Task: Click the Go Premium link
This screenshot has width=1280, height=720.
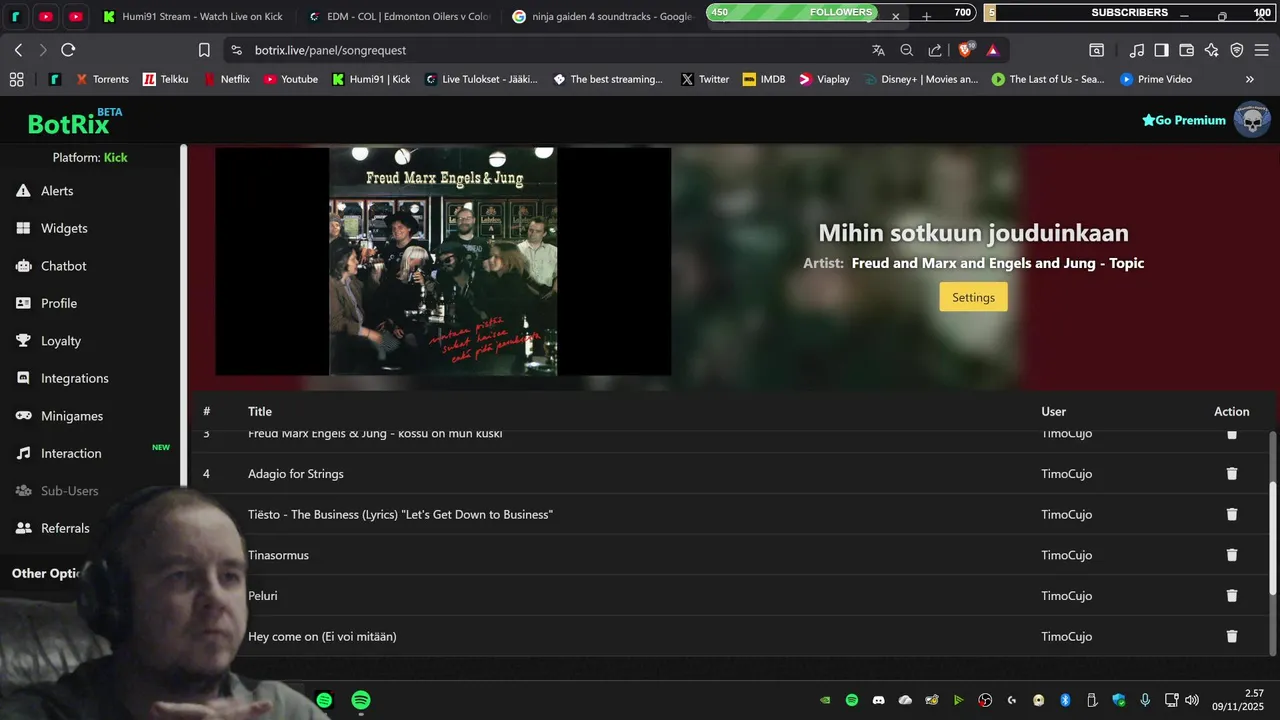Action: click(1184, 120)
